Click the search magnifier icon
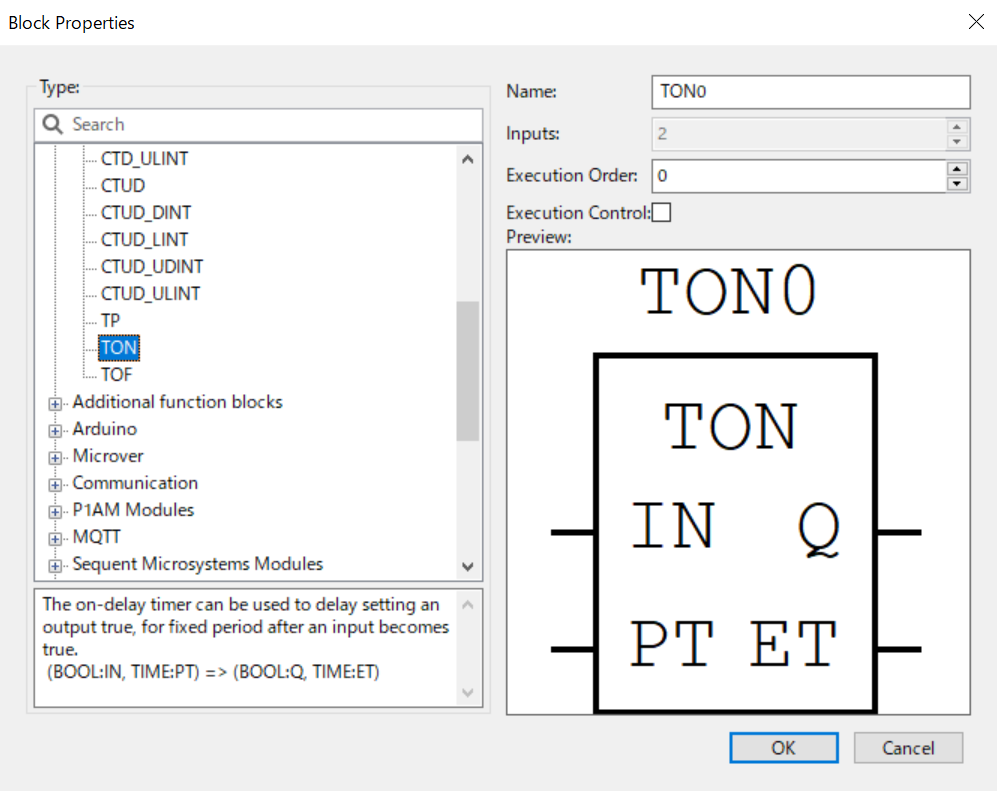Image resolution: width=997 pixels, height=791 pixels. coord(53,125)
